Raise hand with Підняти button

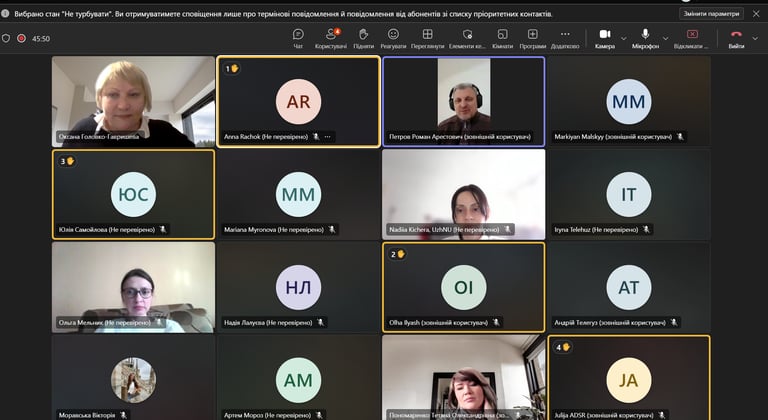click(363, 39)
